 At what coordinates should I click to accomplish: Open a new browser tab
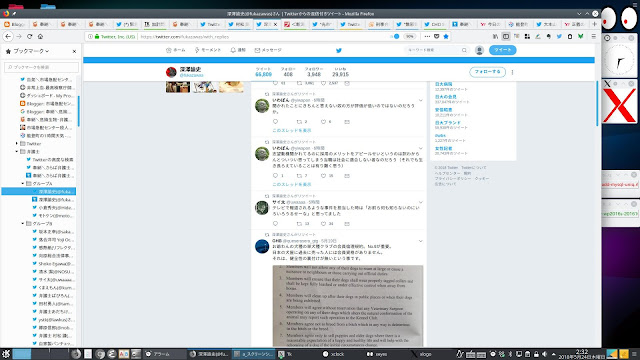click(x=594, y=24)
